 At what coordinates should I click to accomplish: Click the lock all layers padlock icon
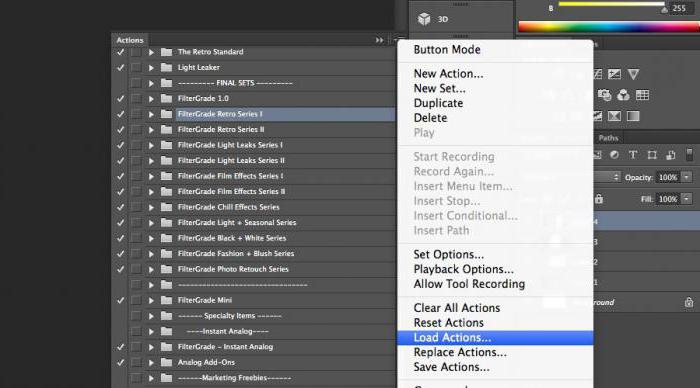599,199
